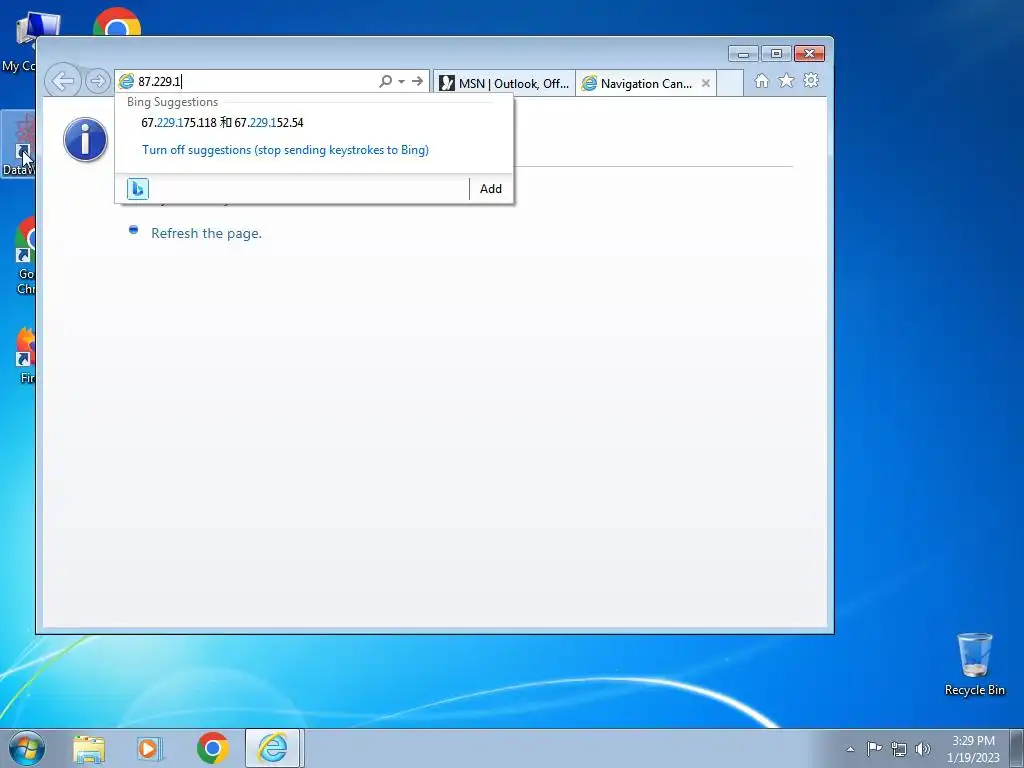The image size is (1024, 768).
Task: Open the Action Center flag icon
Action: (874, 748)
